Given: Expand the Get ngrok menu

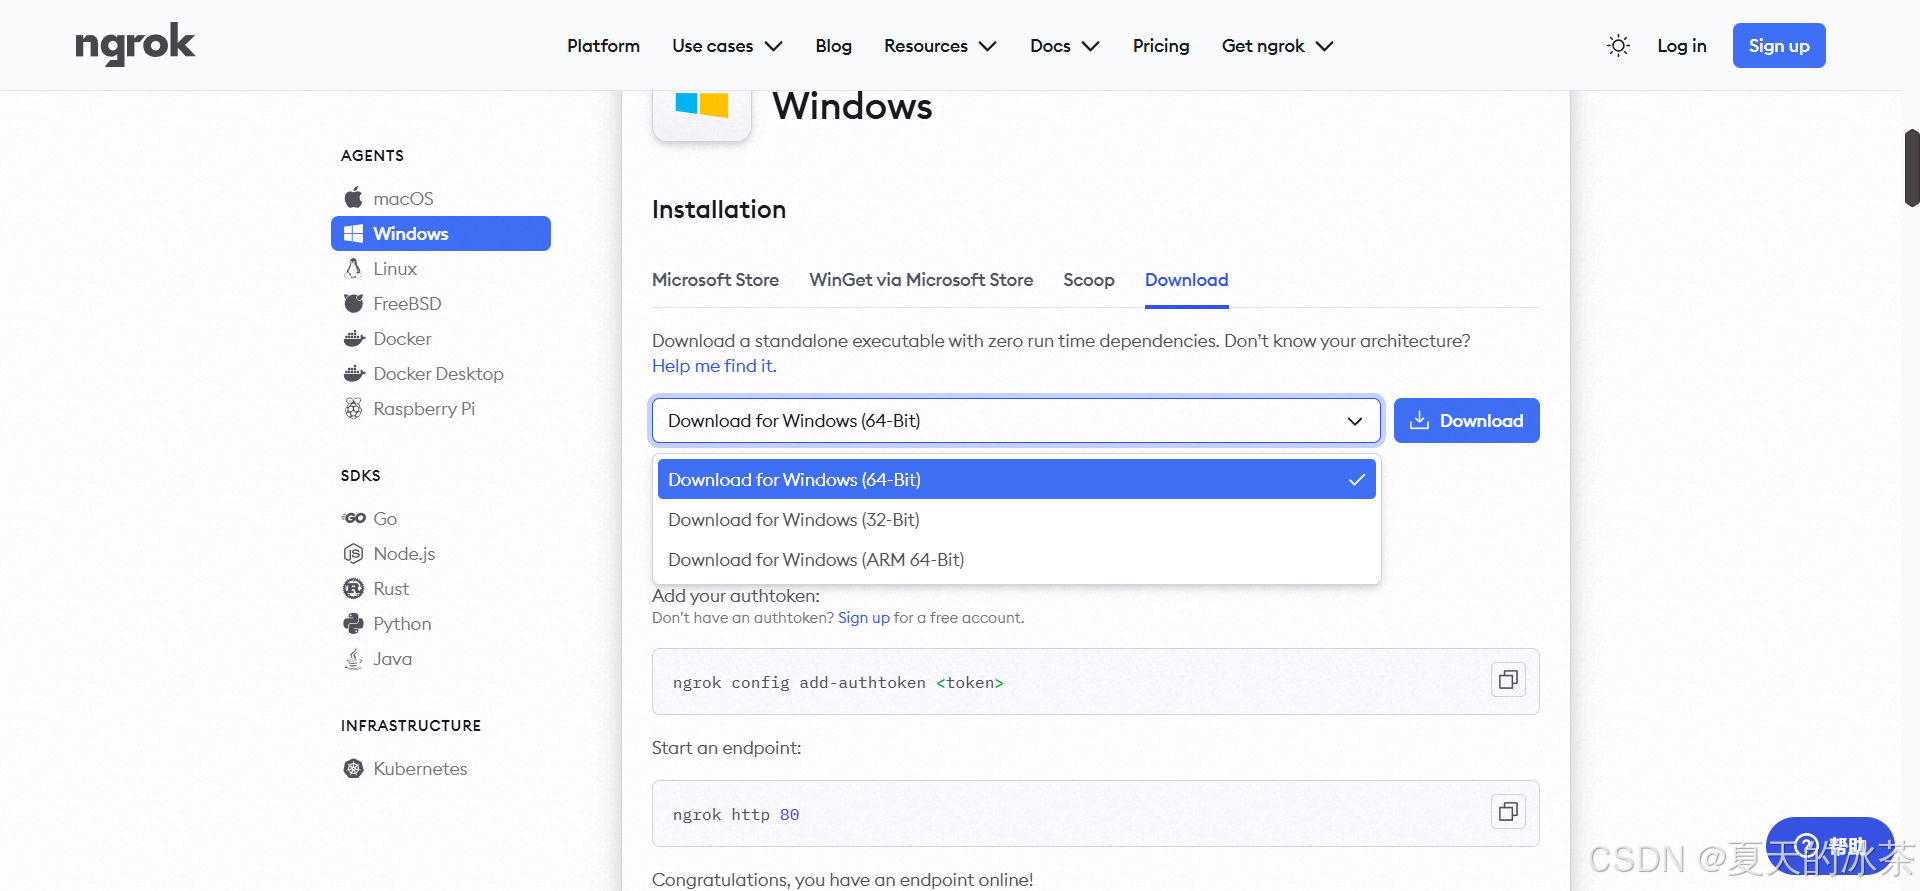Looking at the screenshot, I should pyautogui.click(x=1278, y=46).
